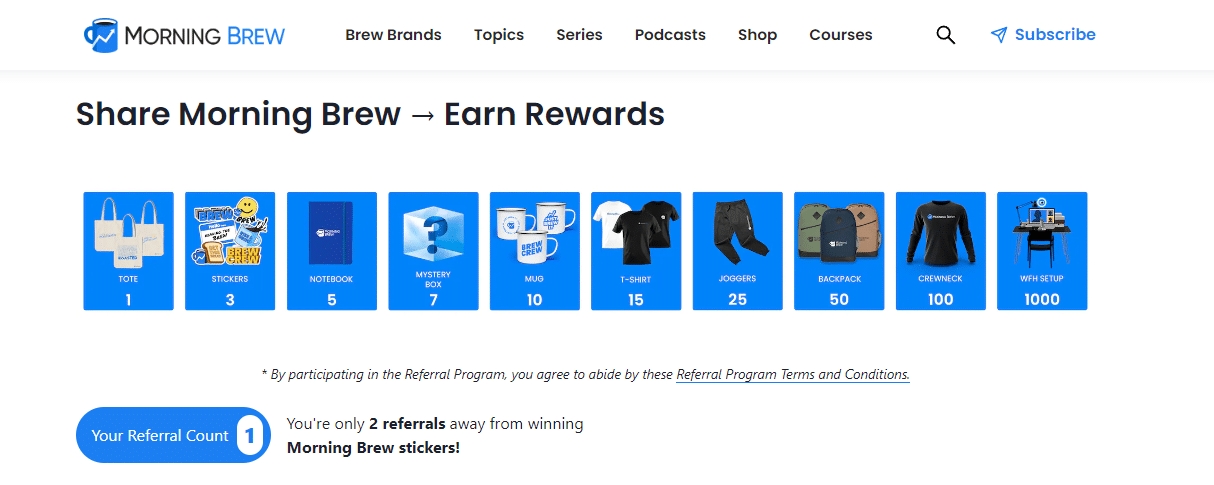The width and height of the screenshot is (1214, 485).
Task: Select the Stickers reward card
Action: click(230, 251)
